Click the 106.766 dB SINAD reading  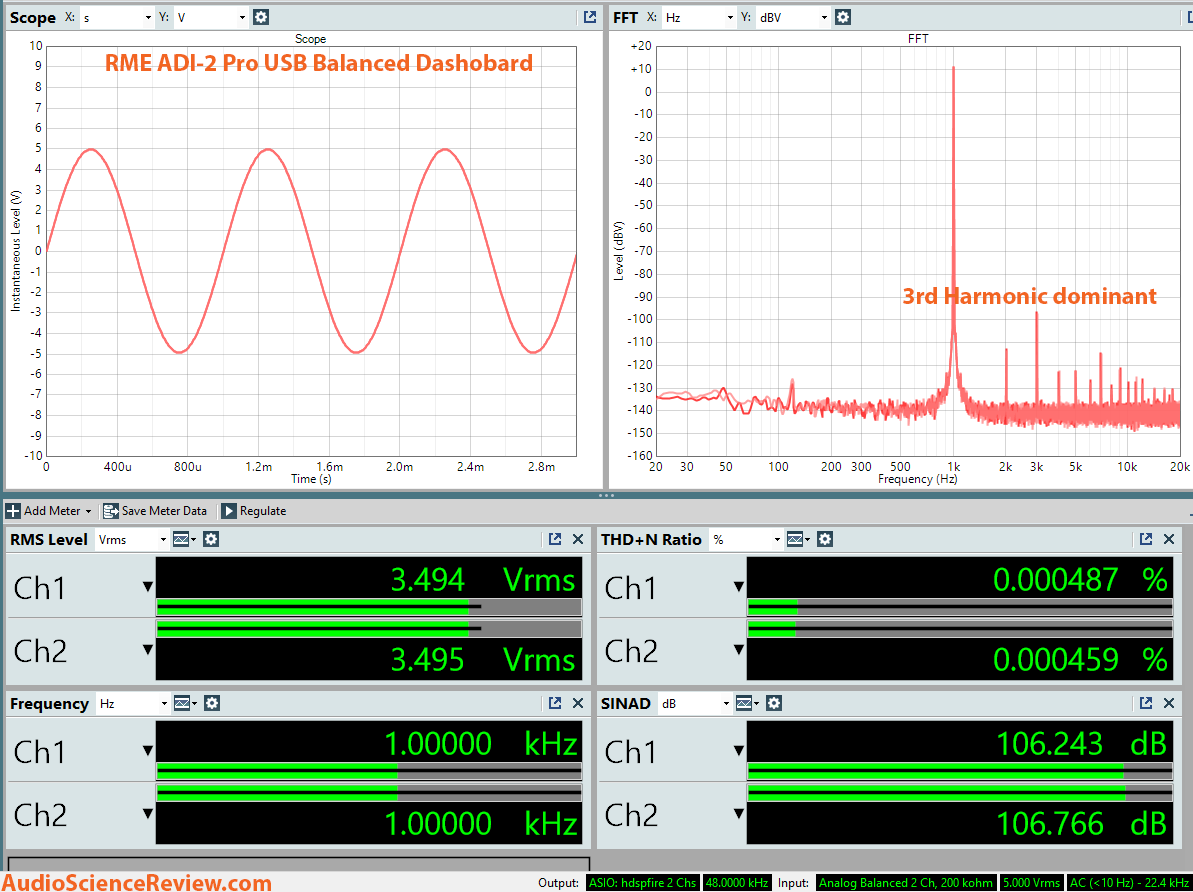1081,824
